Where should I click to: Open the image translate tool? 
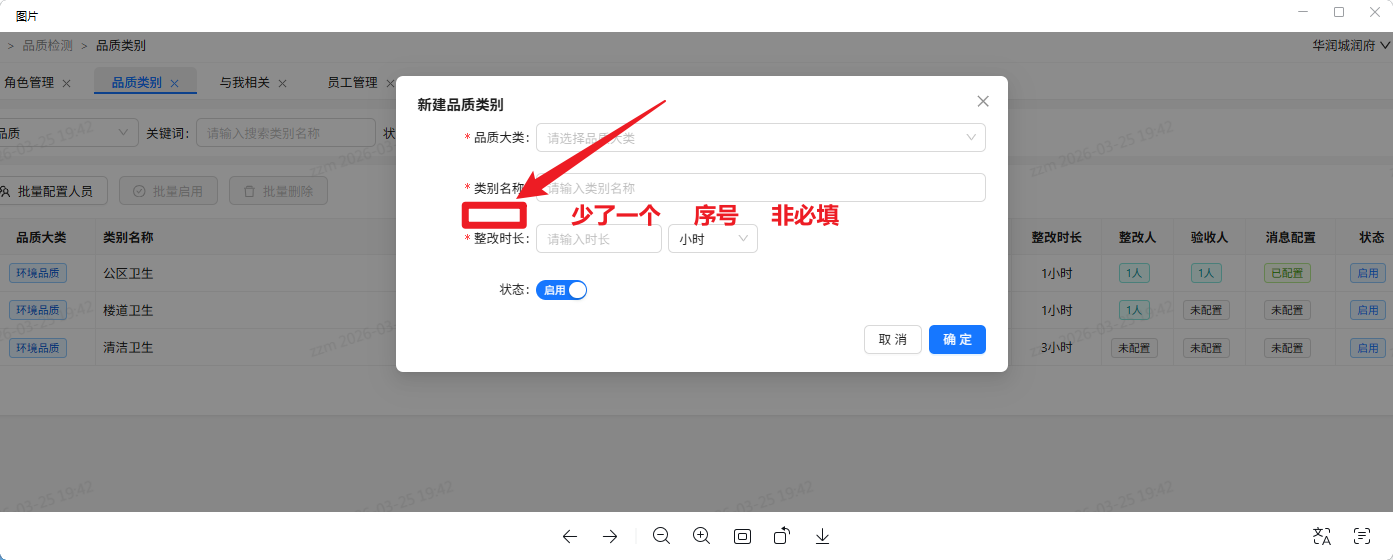[x=1322, y=536]
